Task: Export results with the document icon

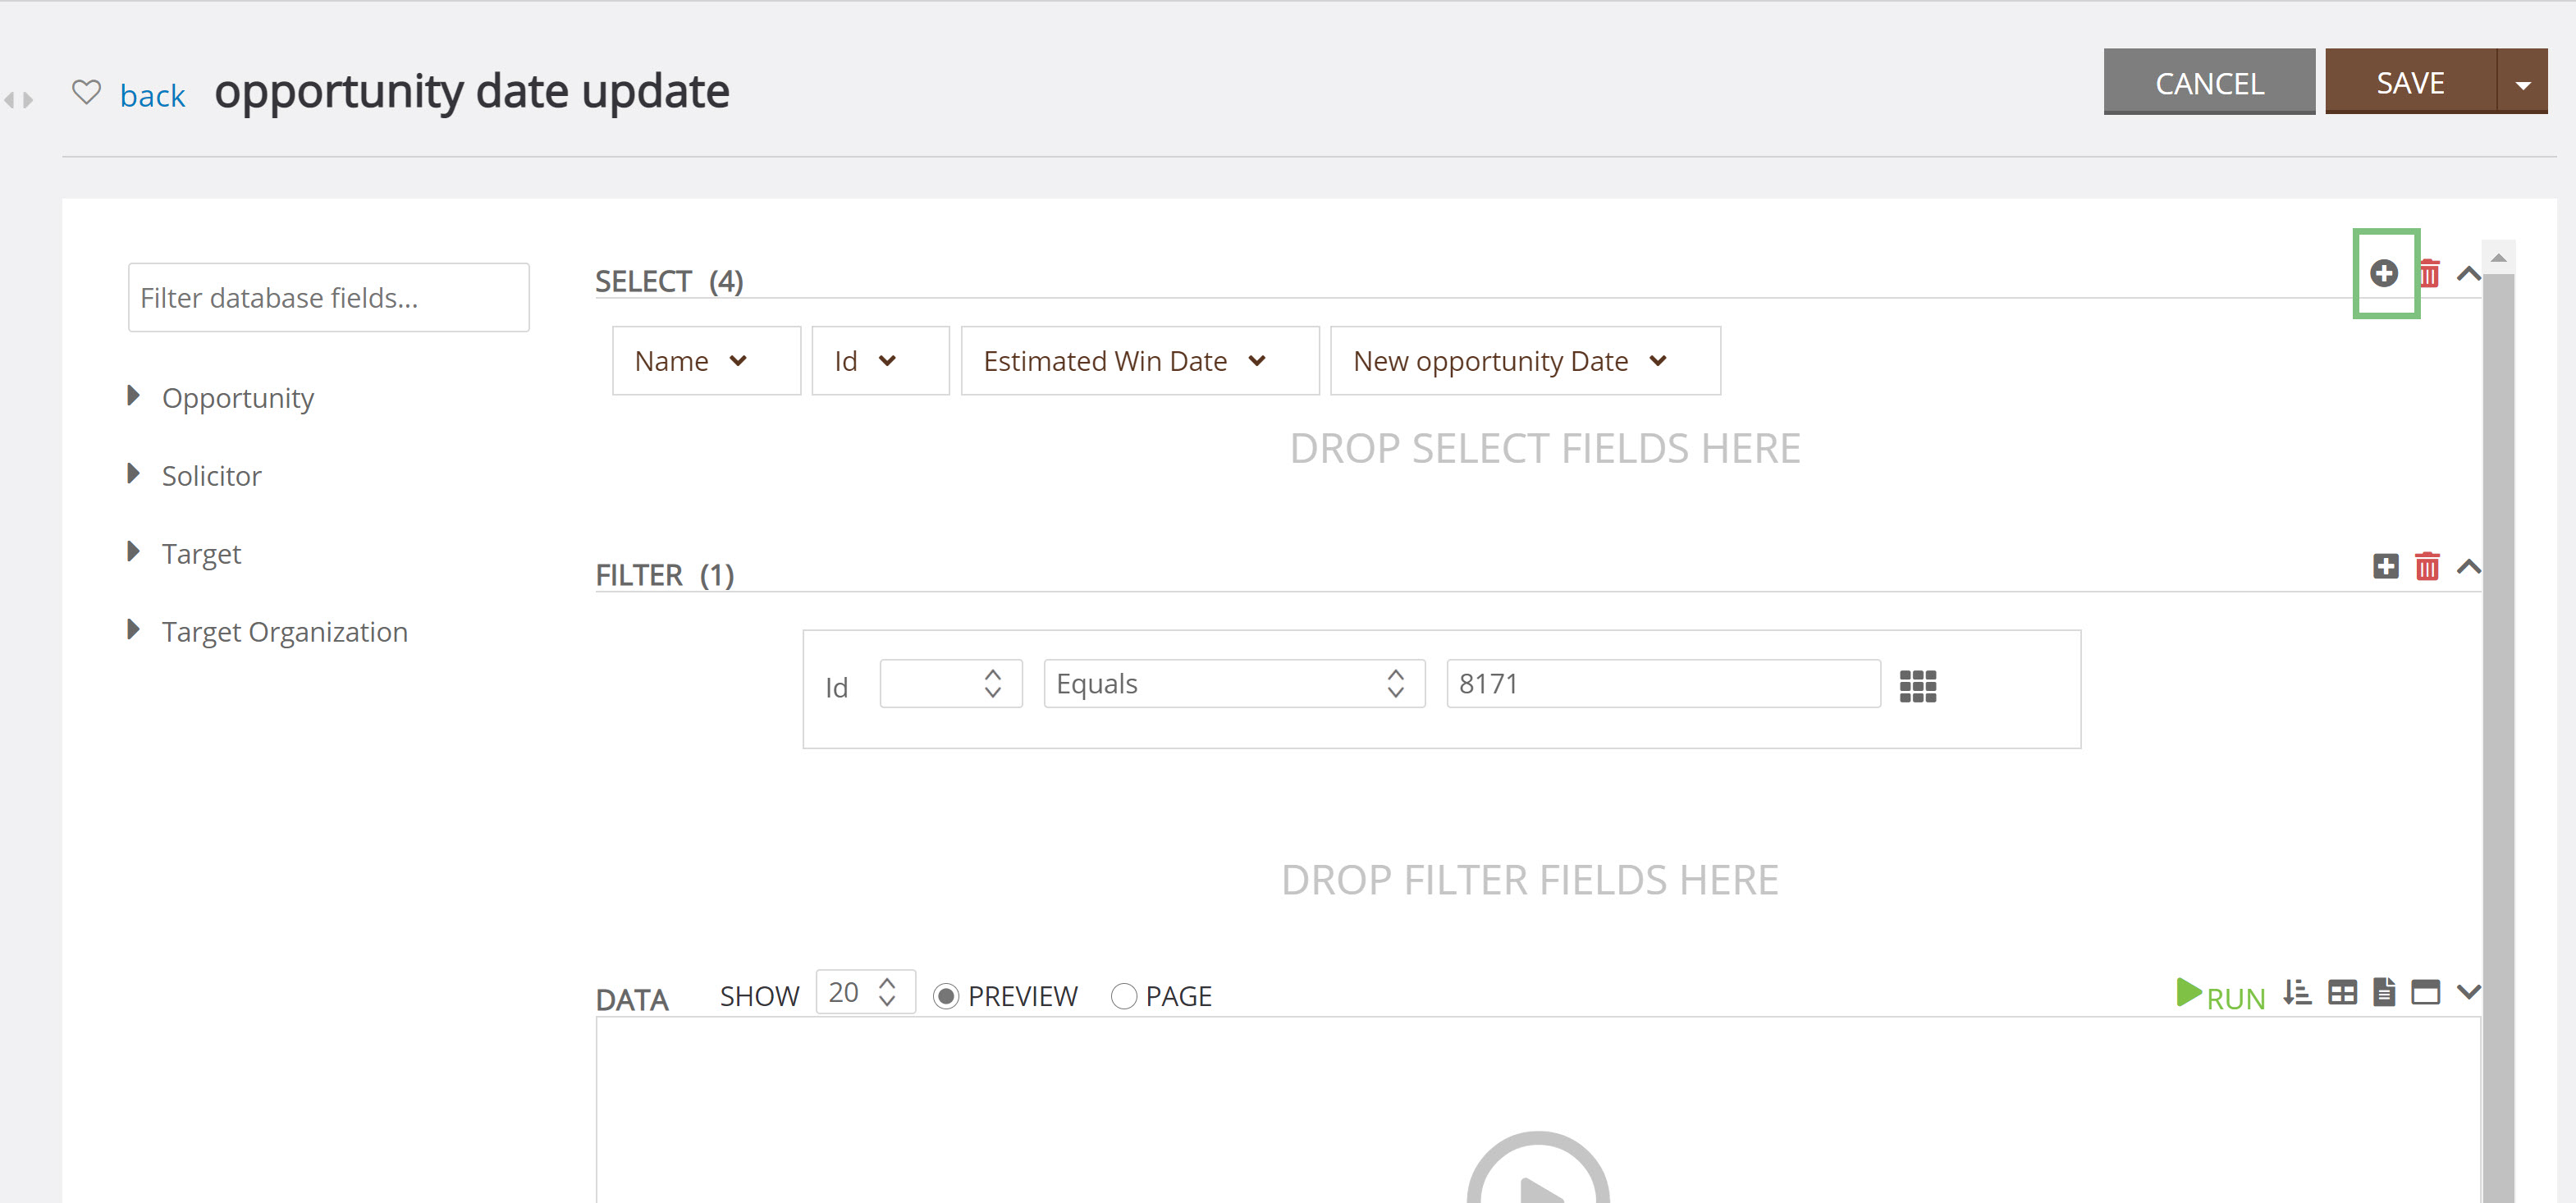Action: (x=2384, y=991)
